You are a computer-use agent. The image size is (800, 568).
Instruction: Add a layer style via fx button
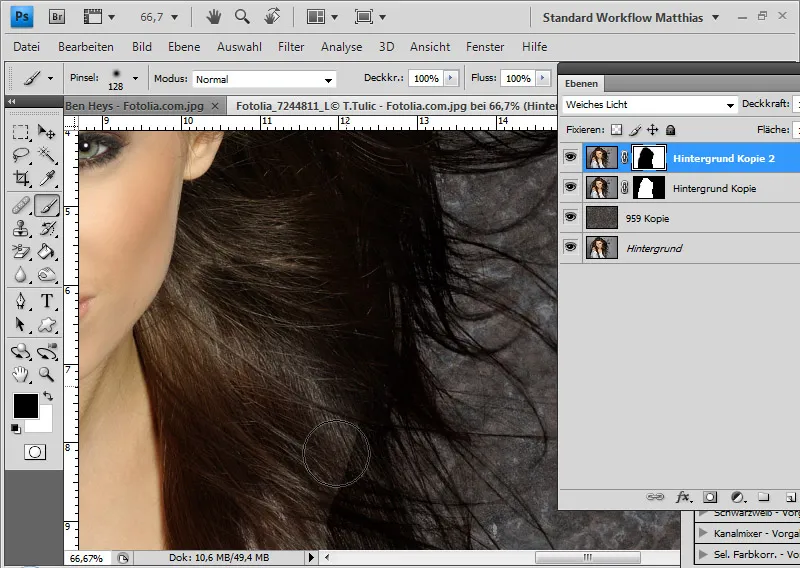point(684,497)
